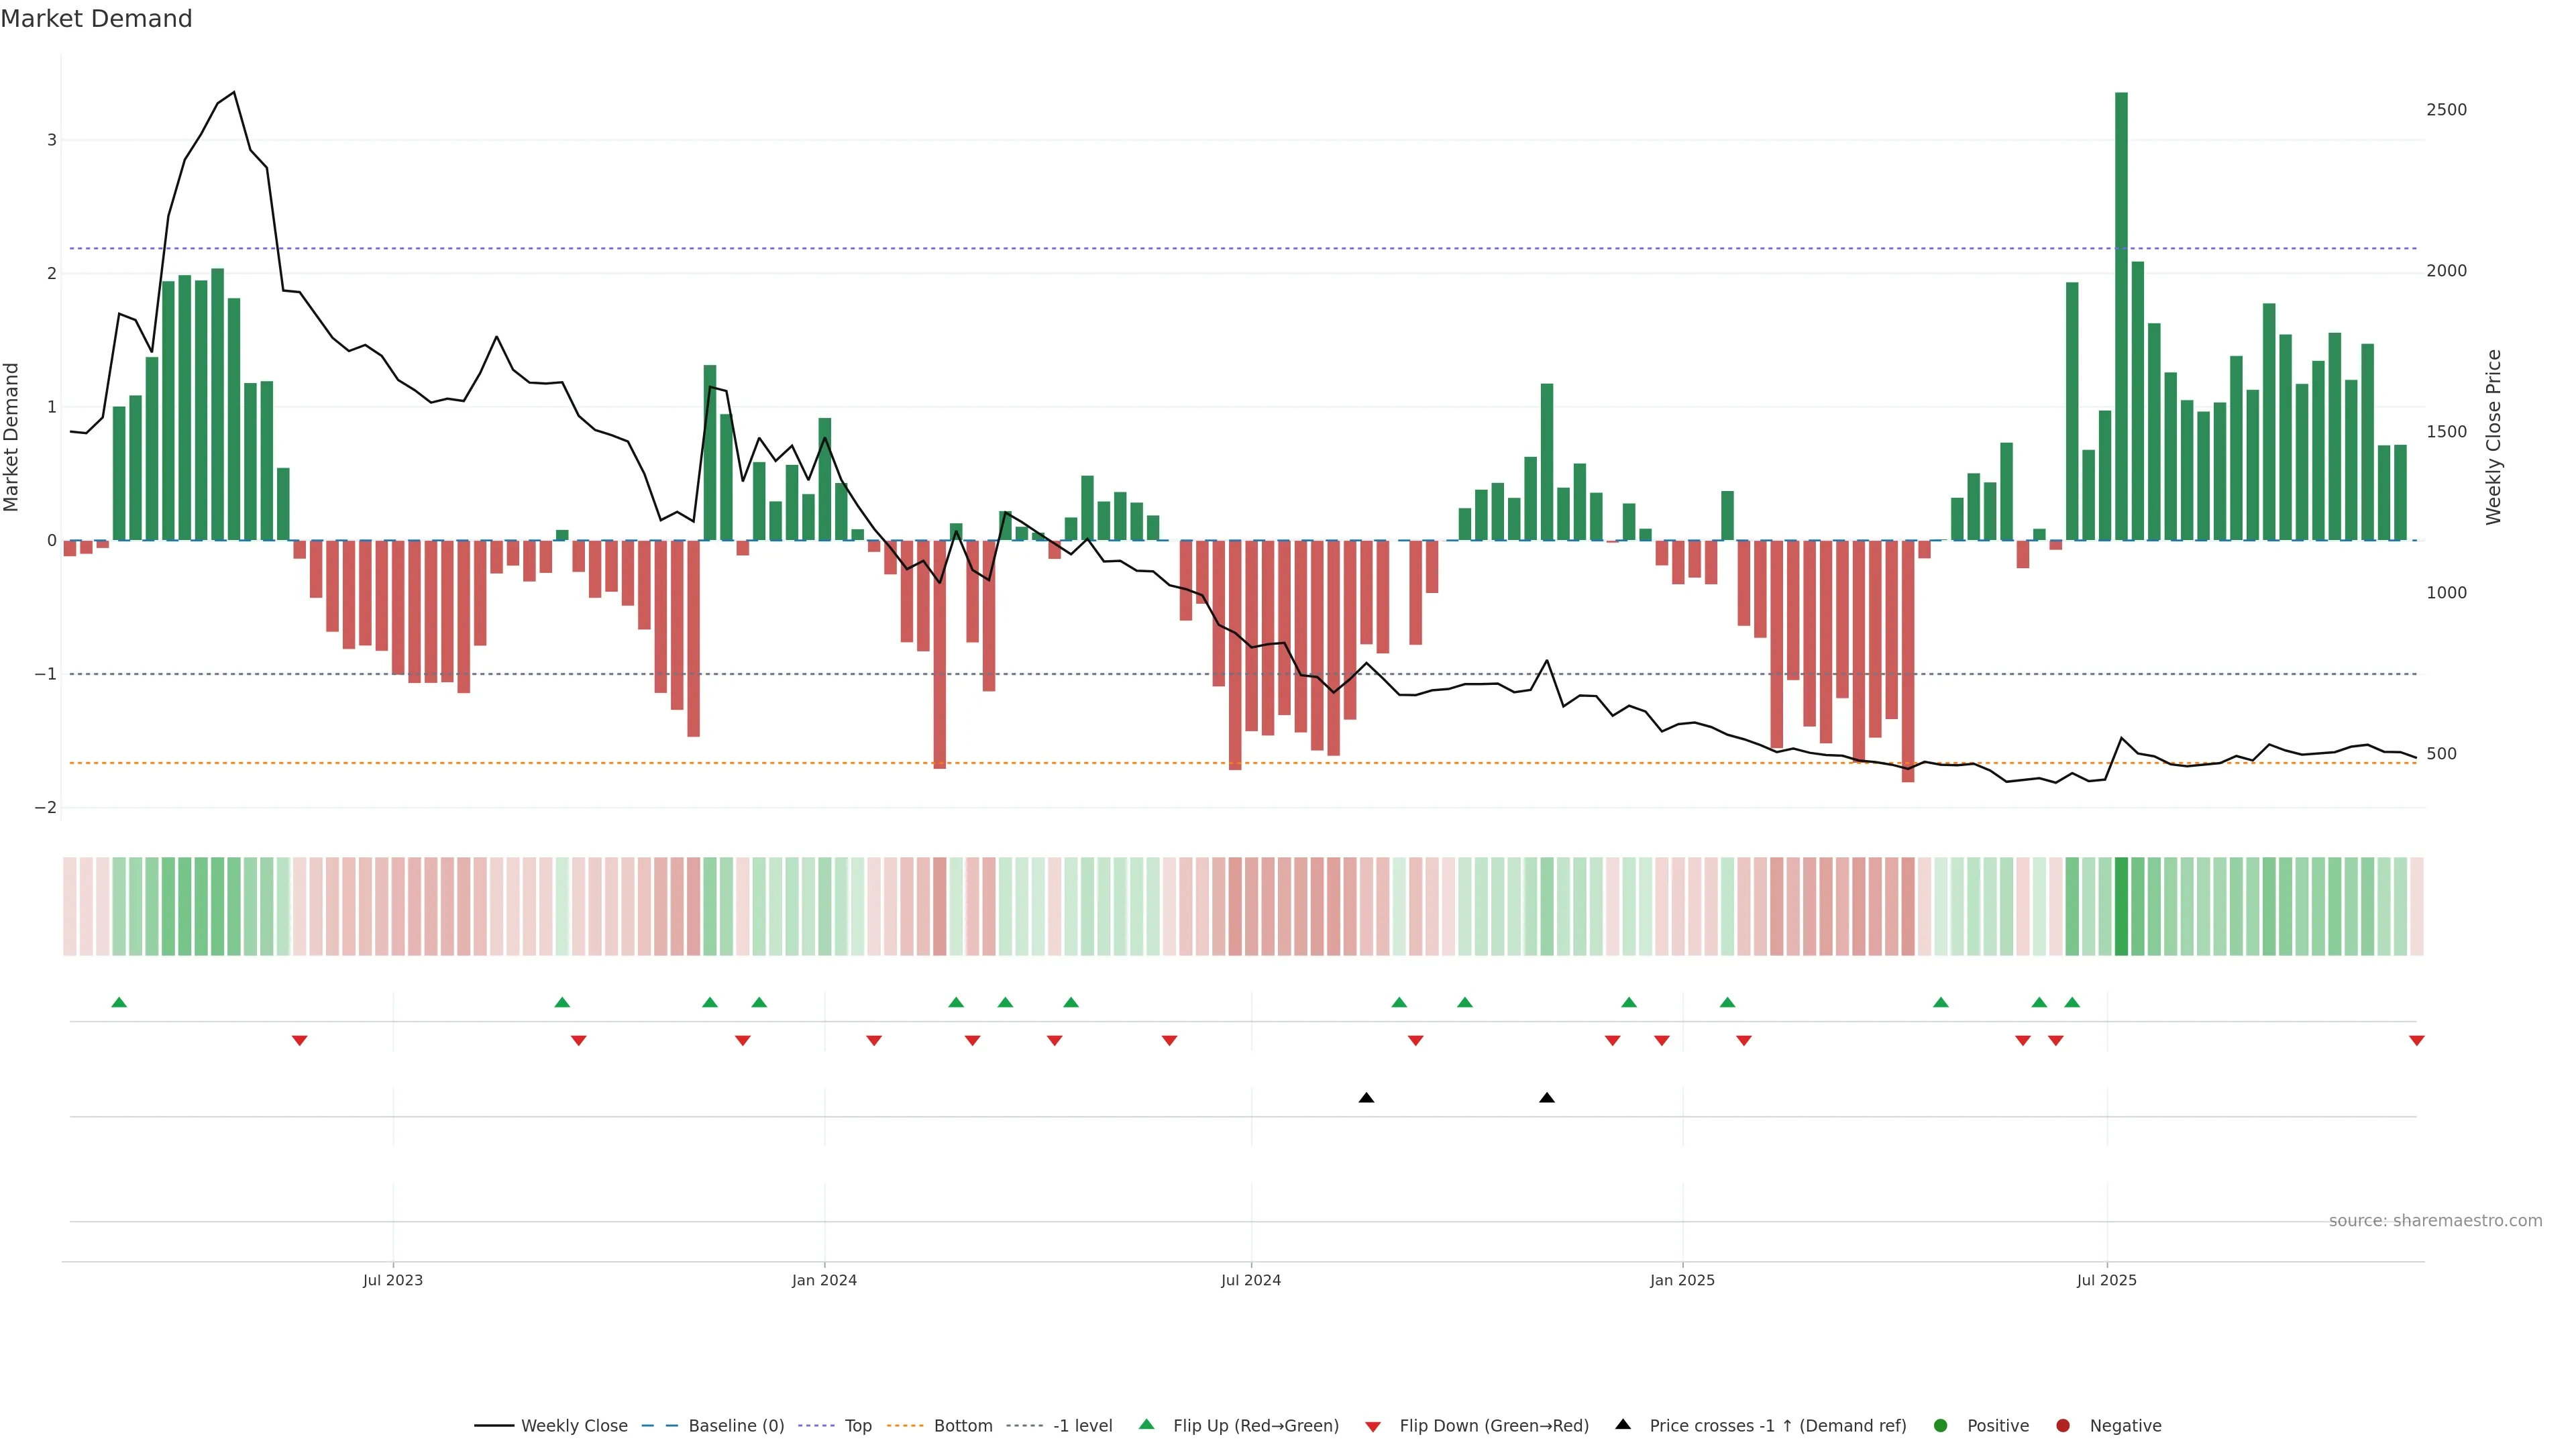The height and width of the screenshot is (1449, 2576).
Task: Click Flip Up green triangle legend icon
Action: click(1147, 1425)
